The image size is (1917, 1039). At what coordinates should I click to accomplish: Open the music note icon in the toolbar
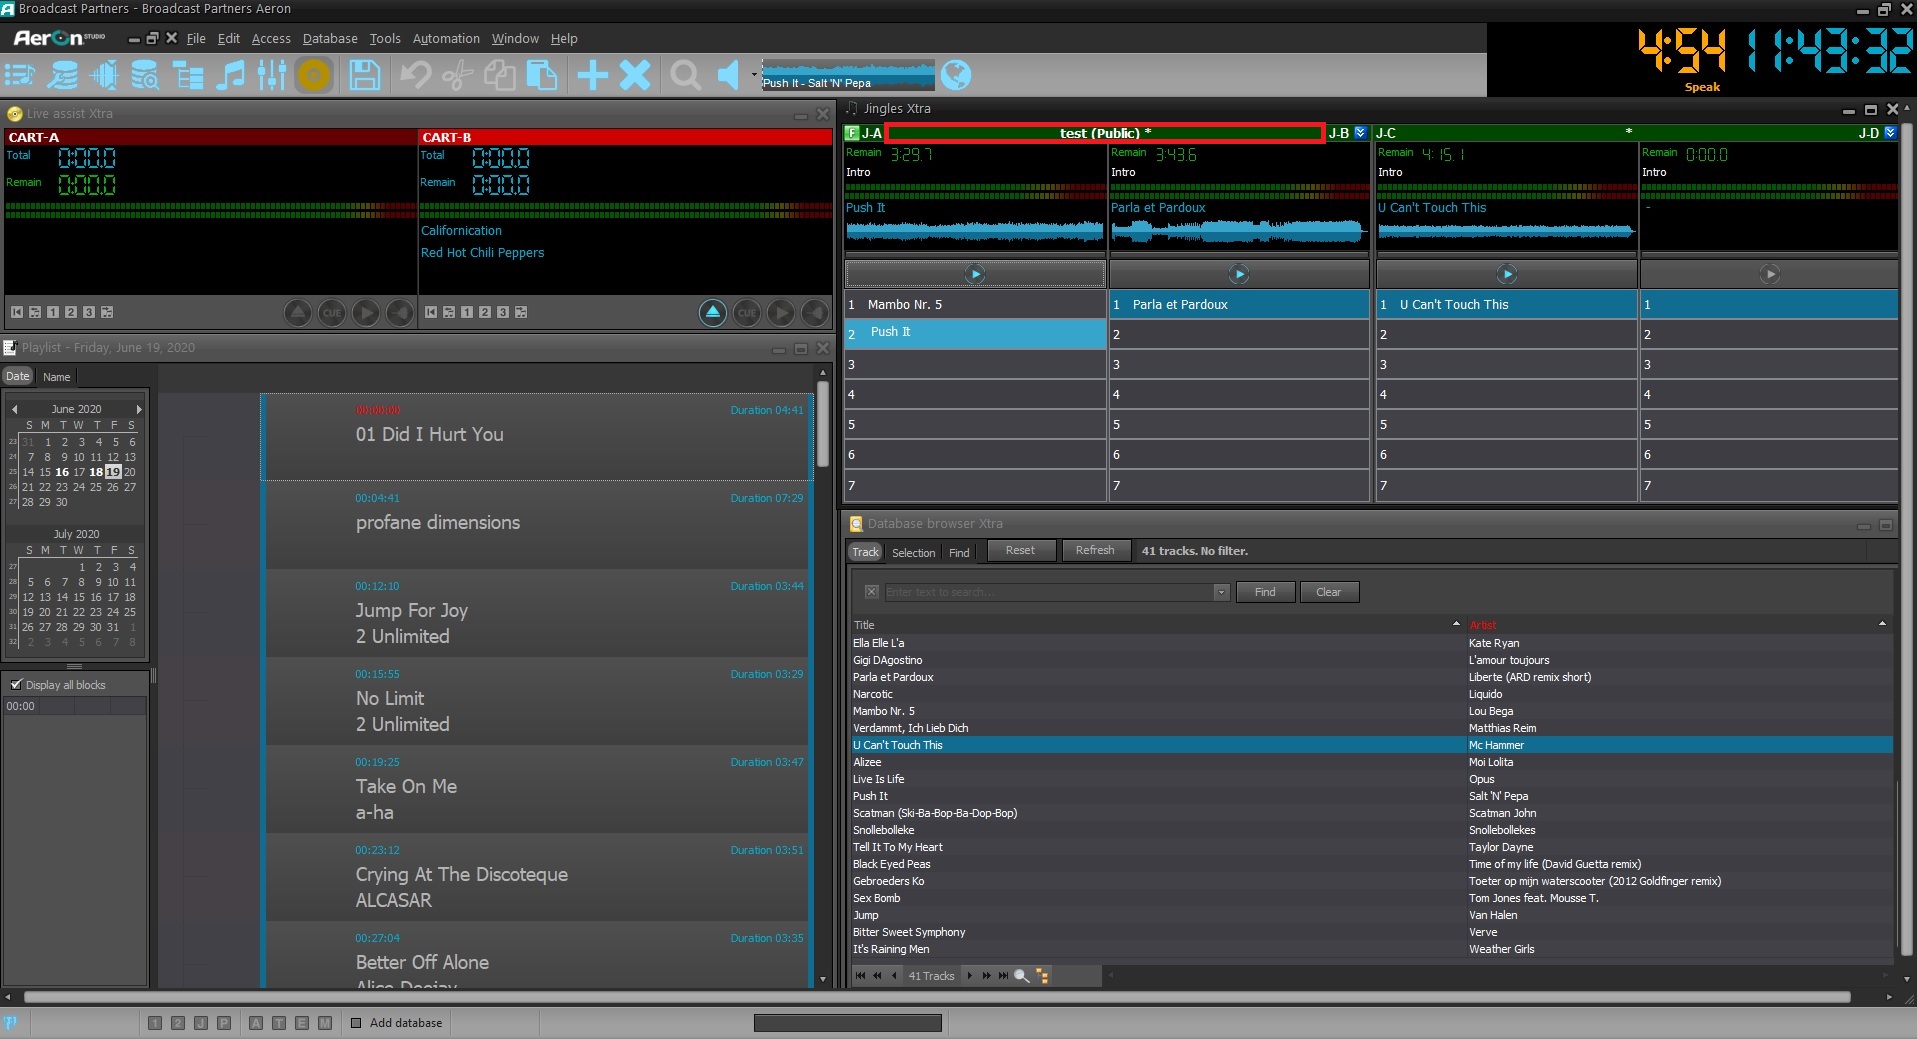pos(231,75)
